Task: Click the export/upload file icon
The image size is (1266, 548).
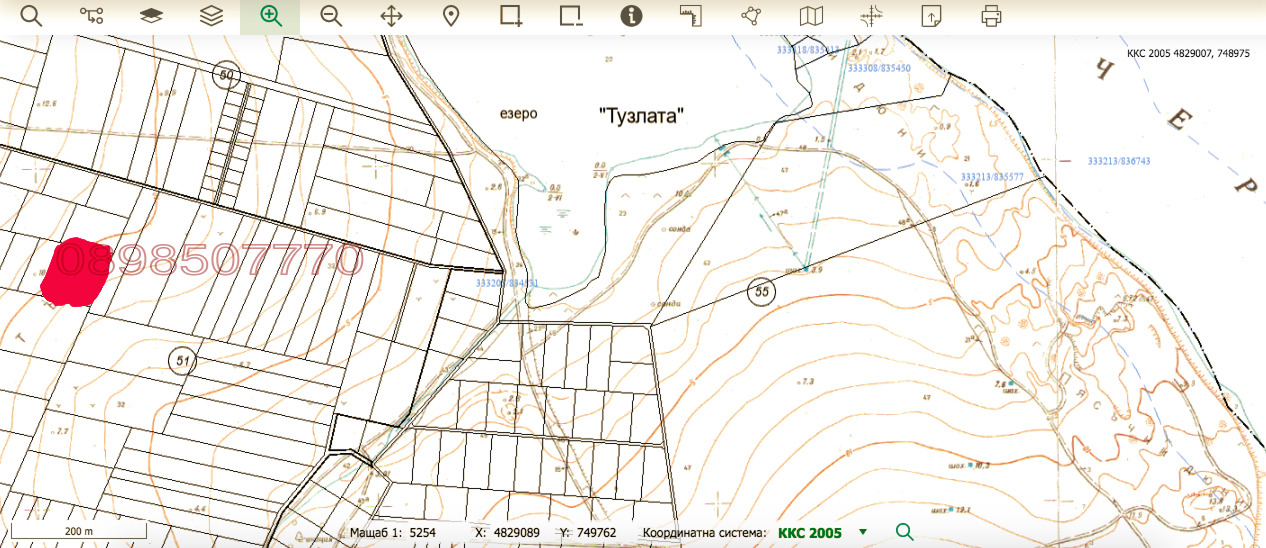Action: click(x=932, y=16)
